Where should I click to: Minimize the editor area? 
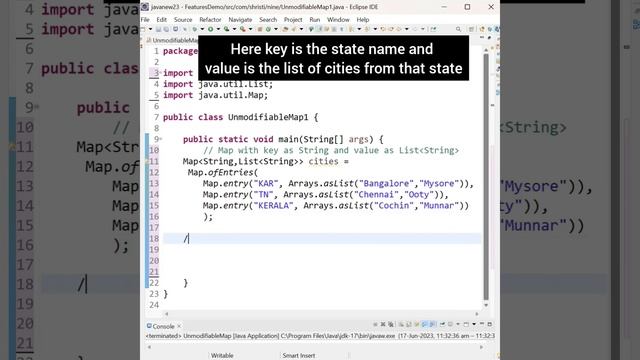tap(482, 38)
